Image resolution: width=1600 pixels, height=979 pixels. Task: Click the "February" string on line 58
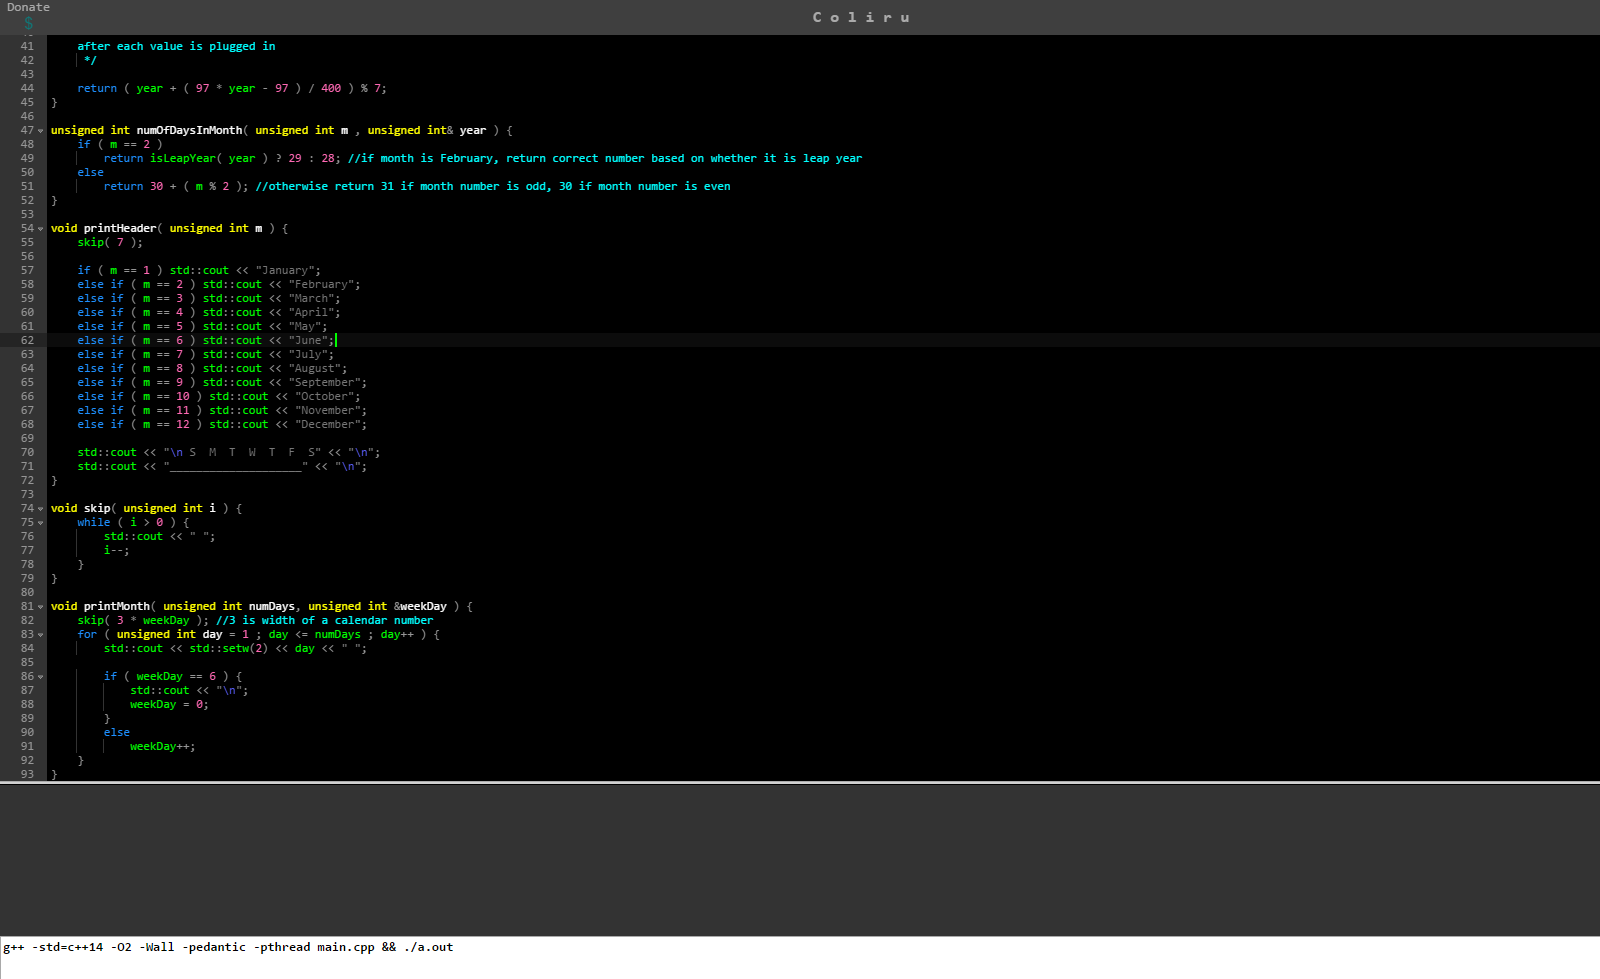(x=321, y=284)
